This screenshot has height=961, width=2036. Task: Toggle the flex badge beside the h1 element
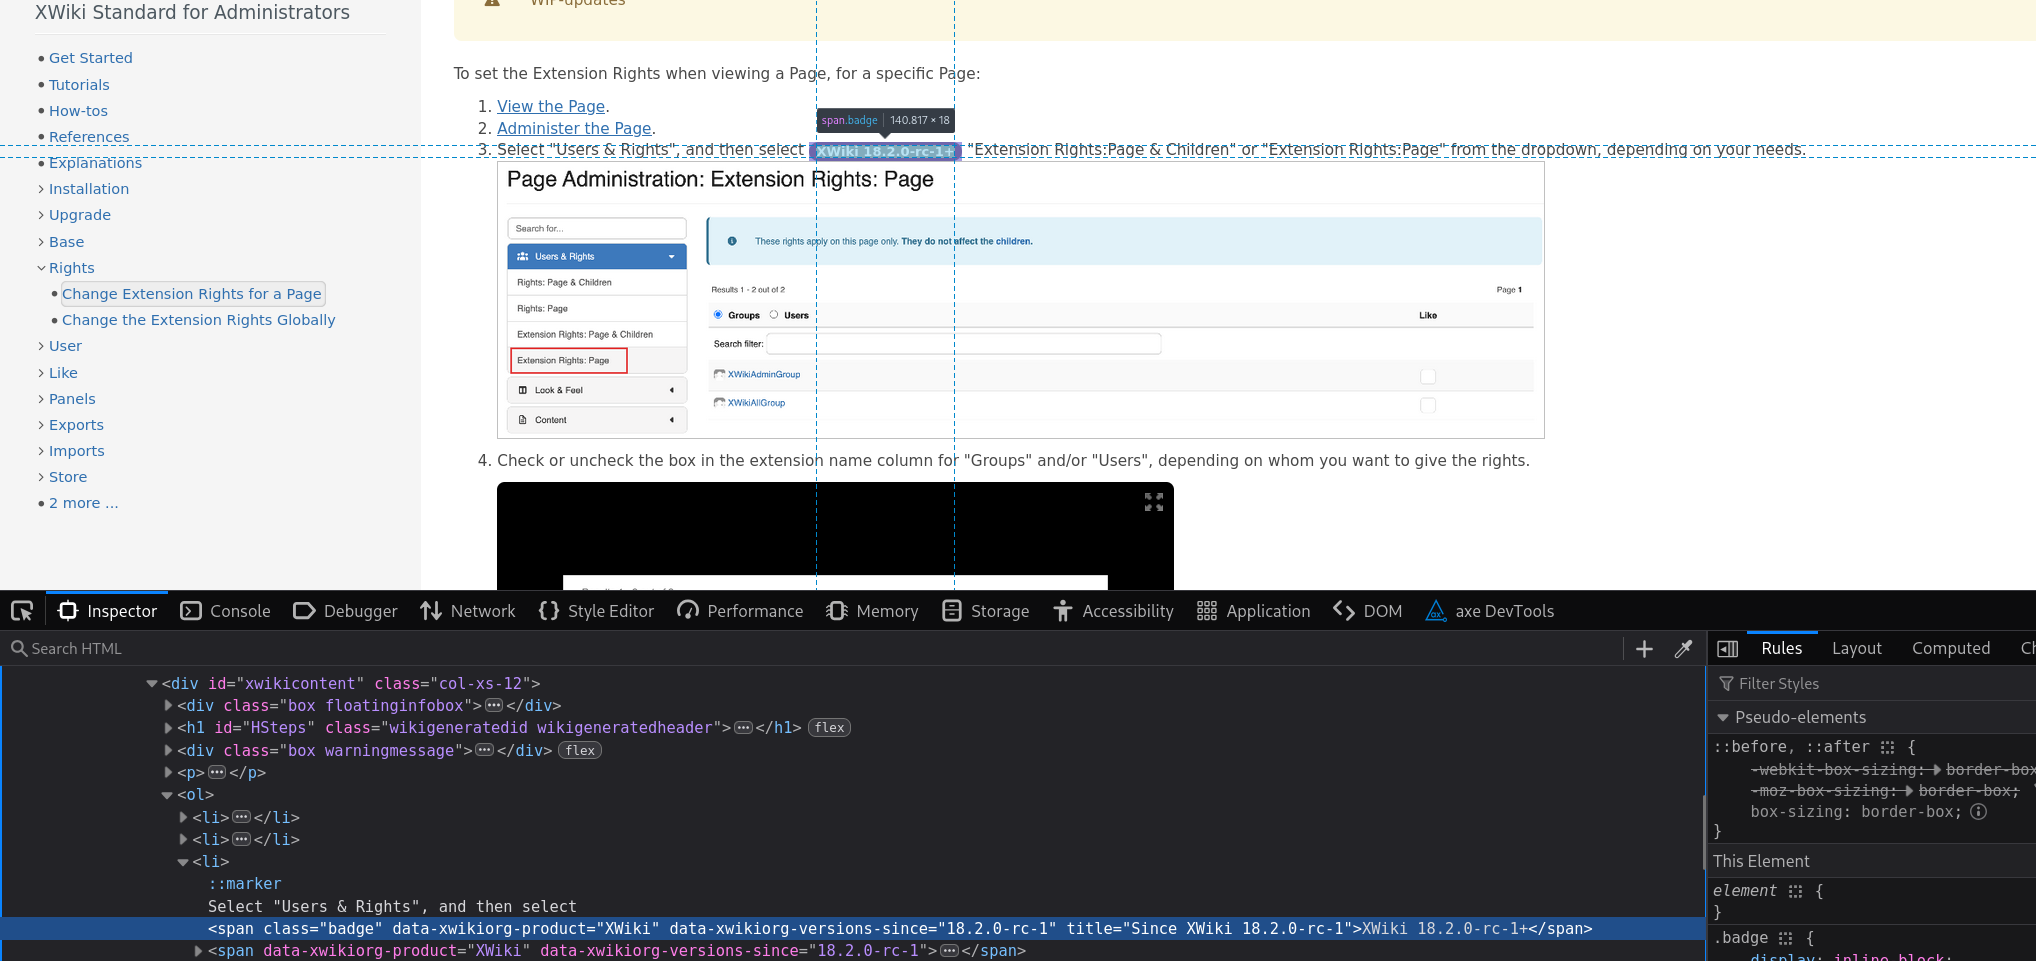[829, 728]
